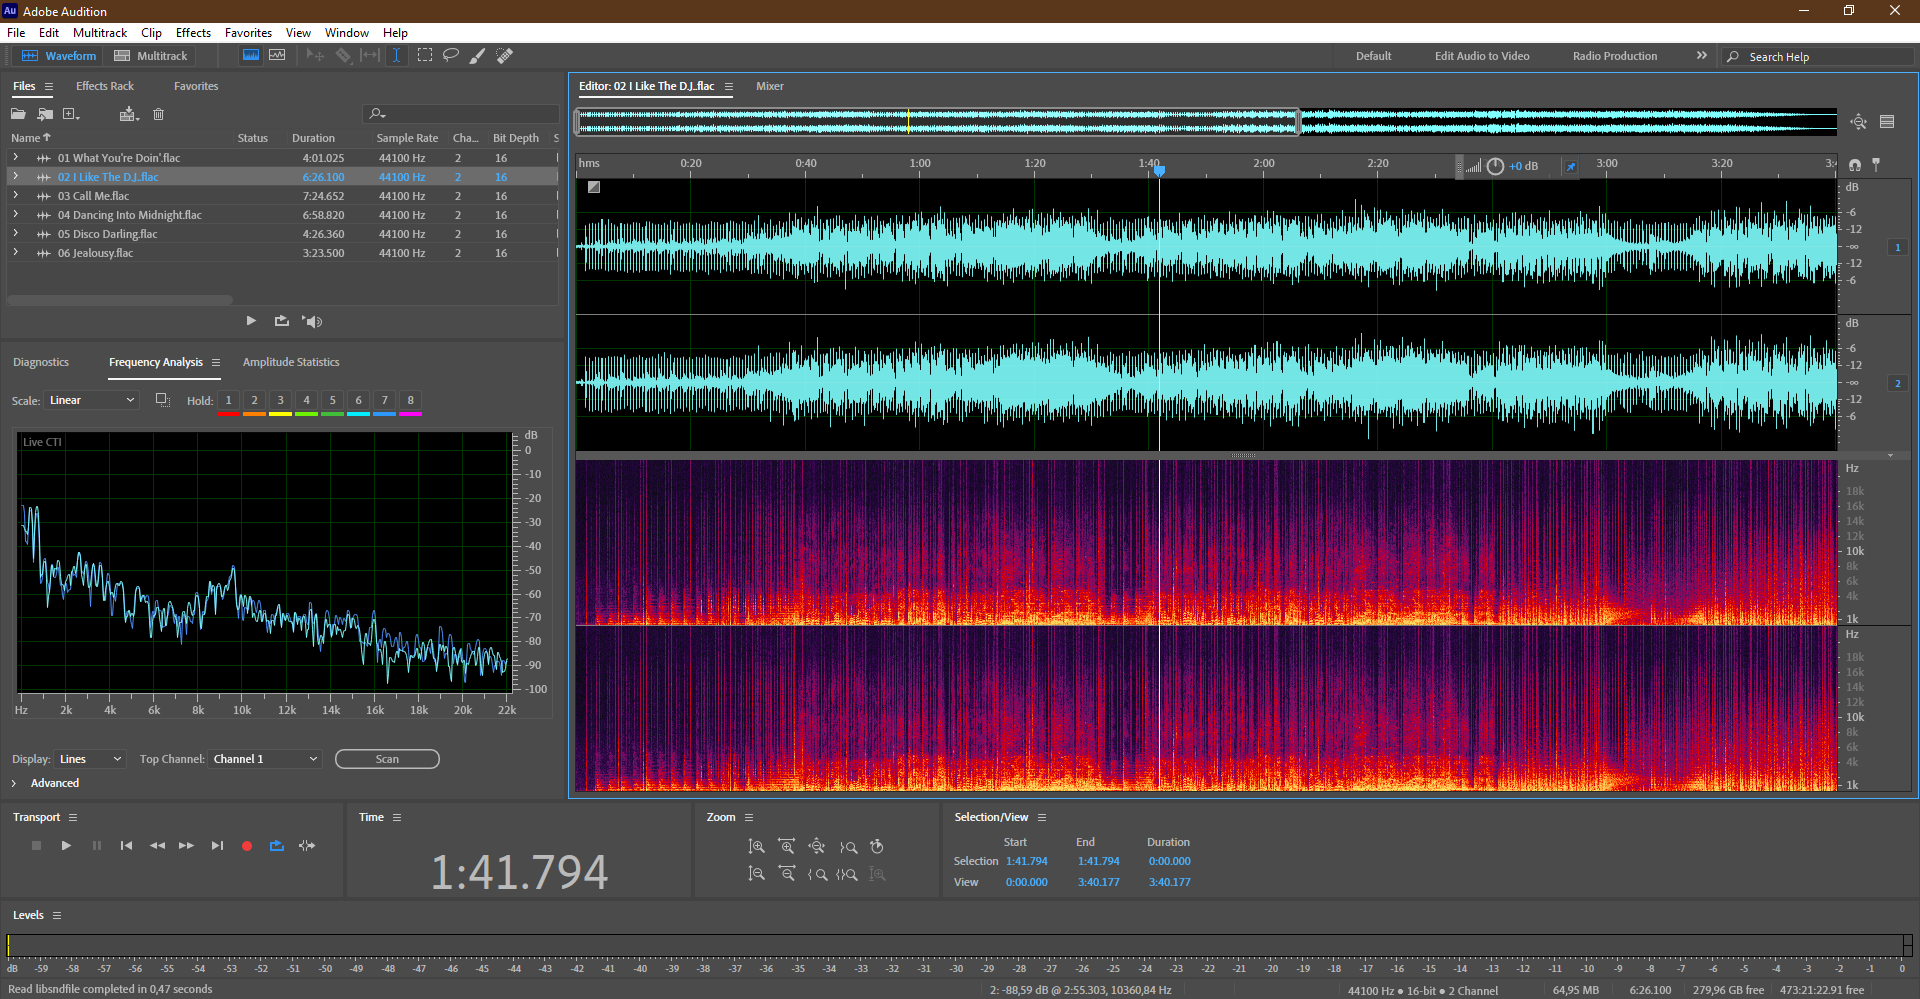Click the Open File folder icon
The image size is (1920, 999).
point(18,114)
